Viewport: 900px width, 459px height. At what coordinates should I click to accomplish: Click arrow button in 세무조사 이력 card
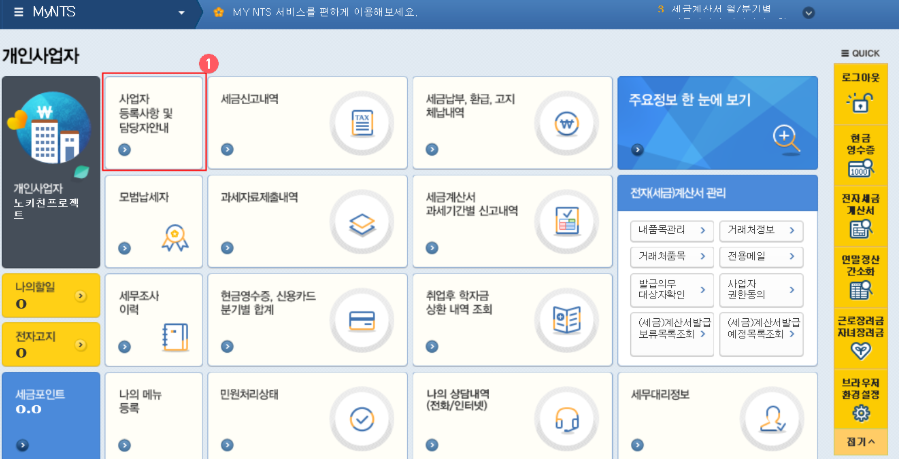(x=125, y=347)
